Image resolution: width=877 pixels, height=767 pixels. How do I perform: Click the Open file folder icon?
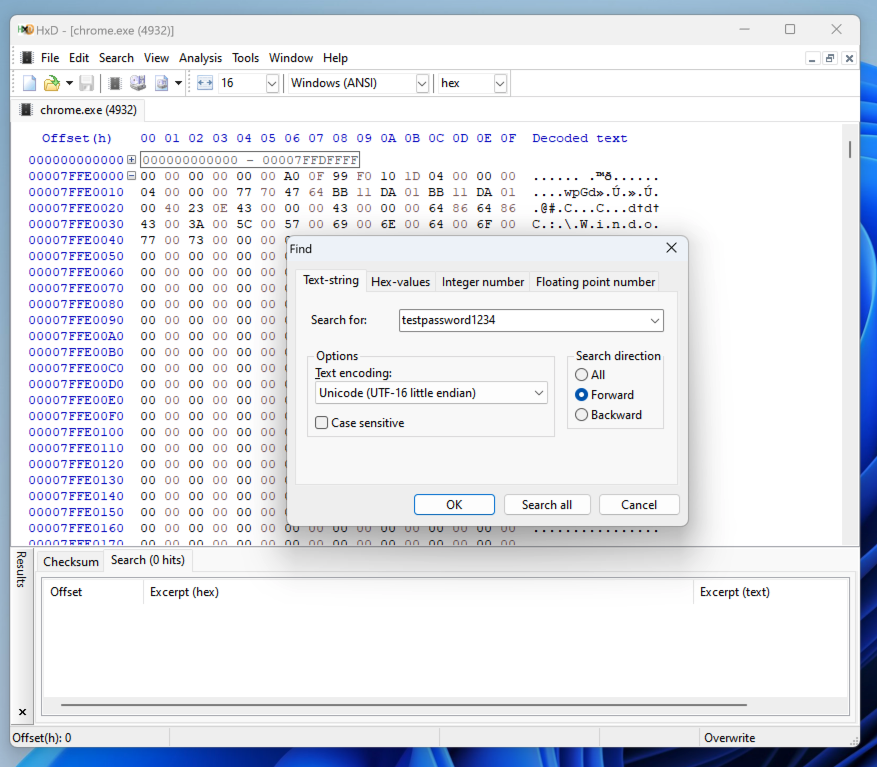click(51, 83)
